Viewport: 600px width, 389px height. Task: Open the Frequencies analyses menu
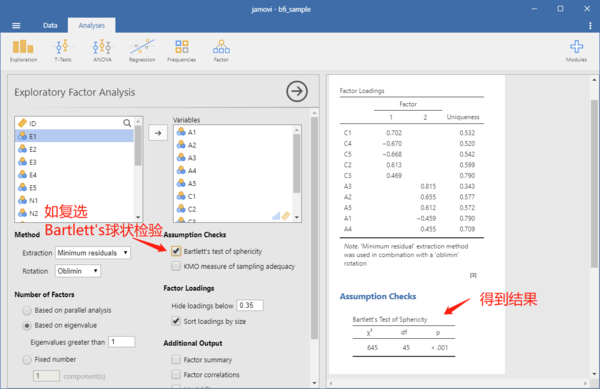181,51
